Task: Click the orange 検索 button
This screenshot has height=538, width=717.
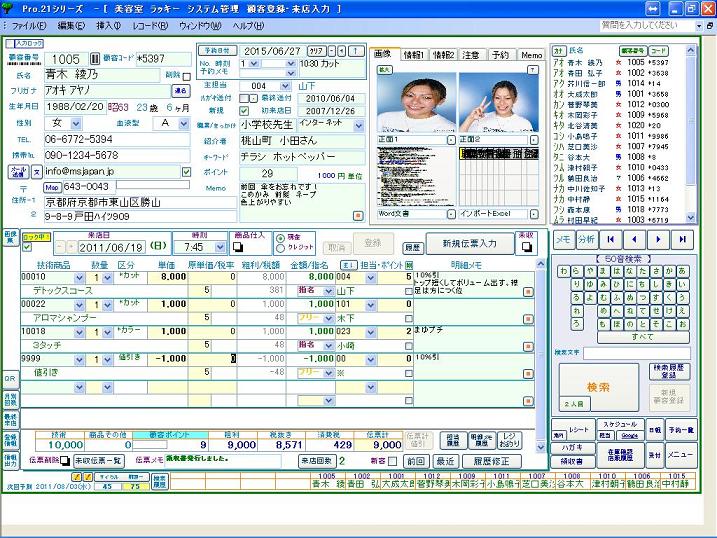Action: pyautogui.click(x=598, y=387)
